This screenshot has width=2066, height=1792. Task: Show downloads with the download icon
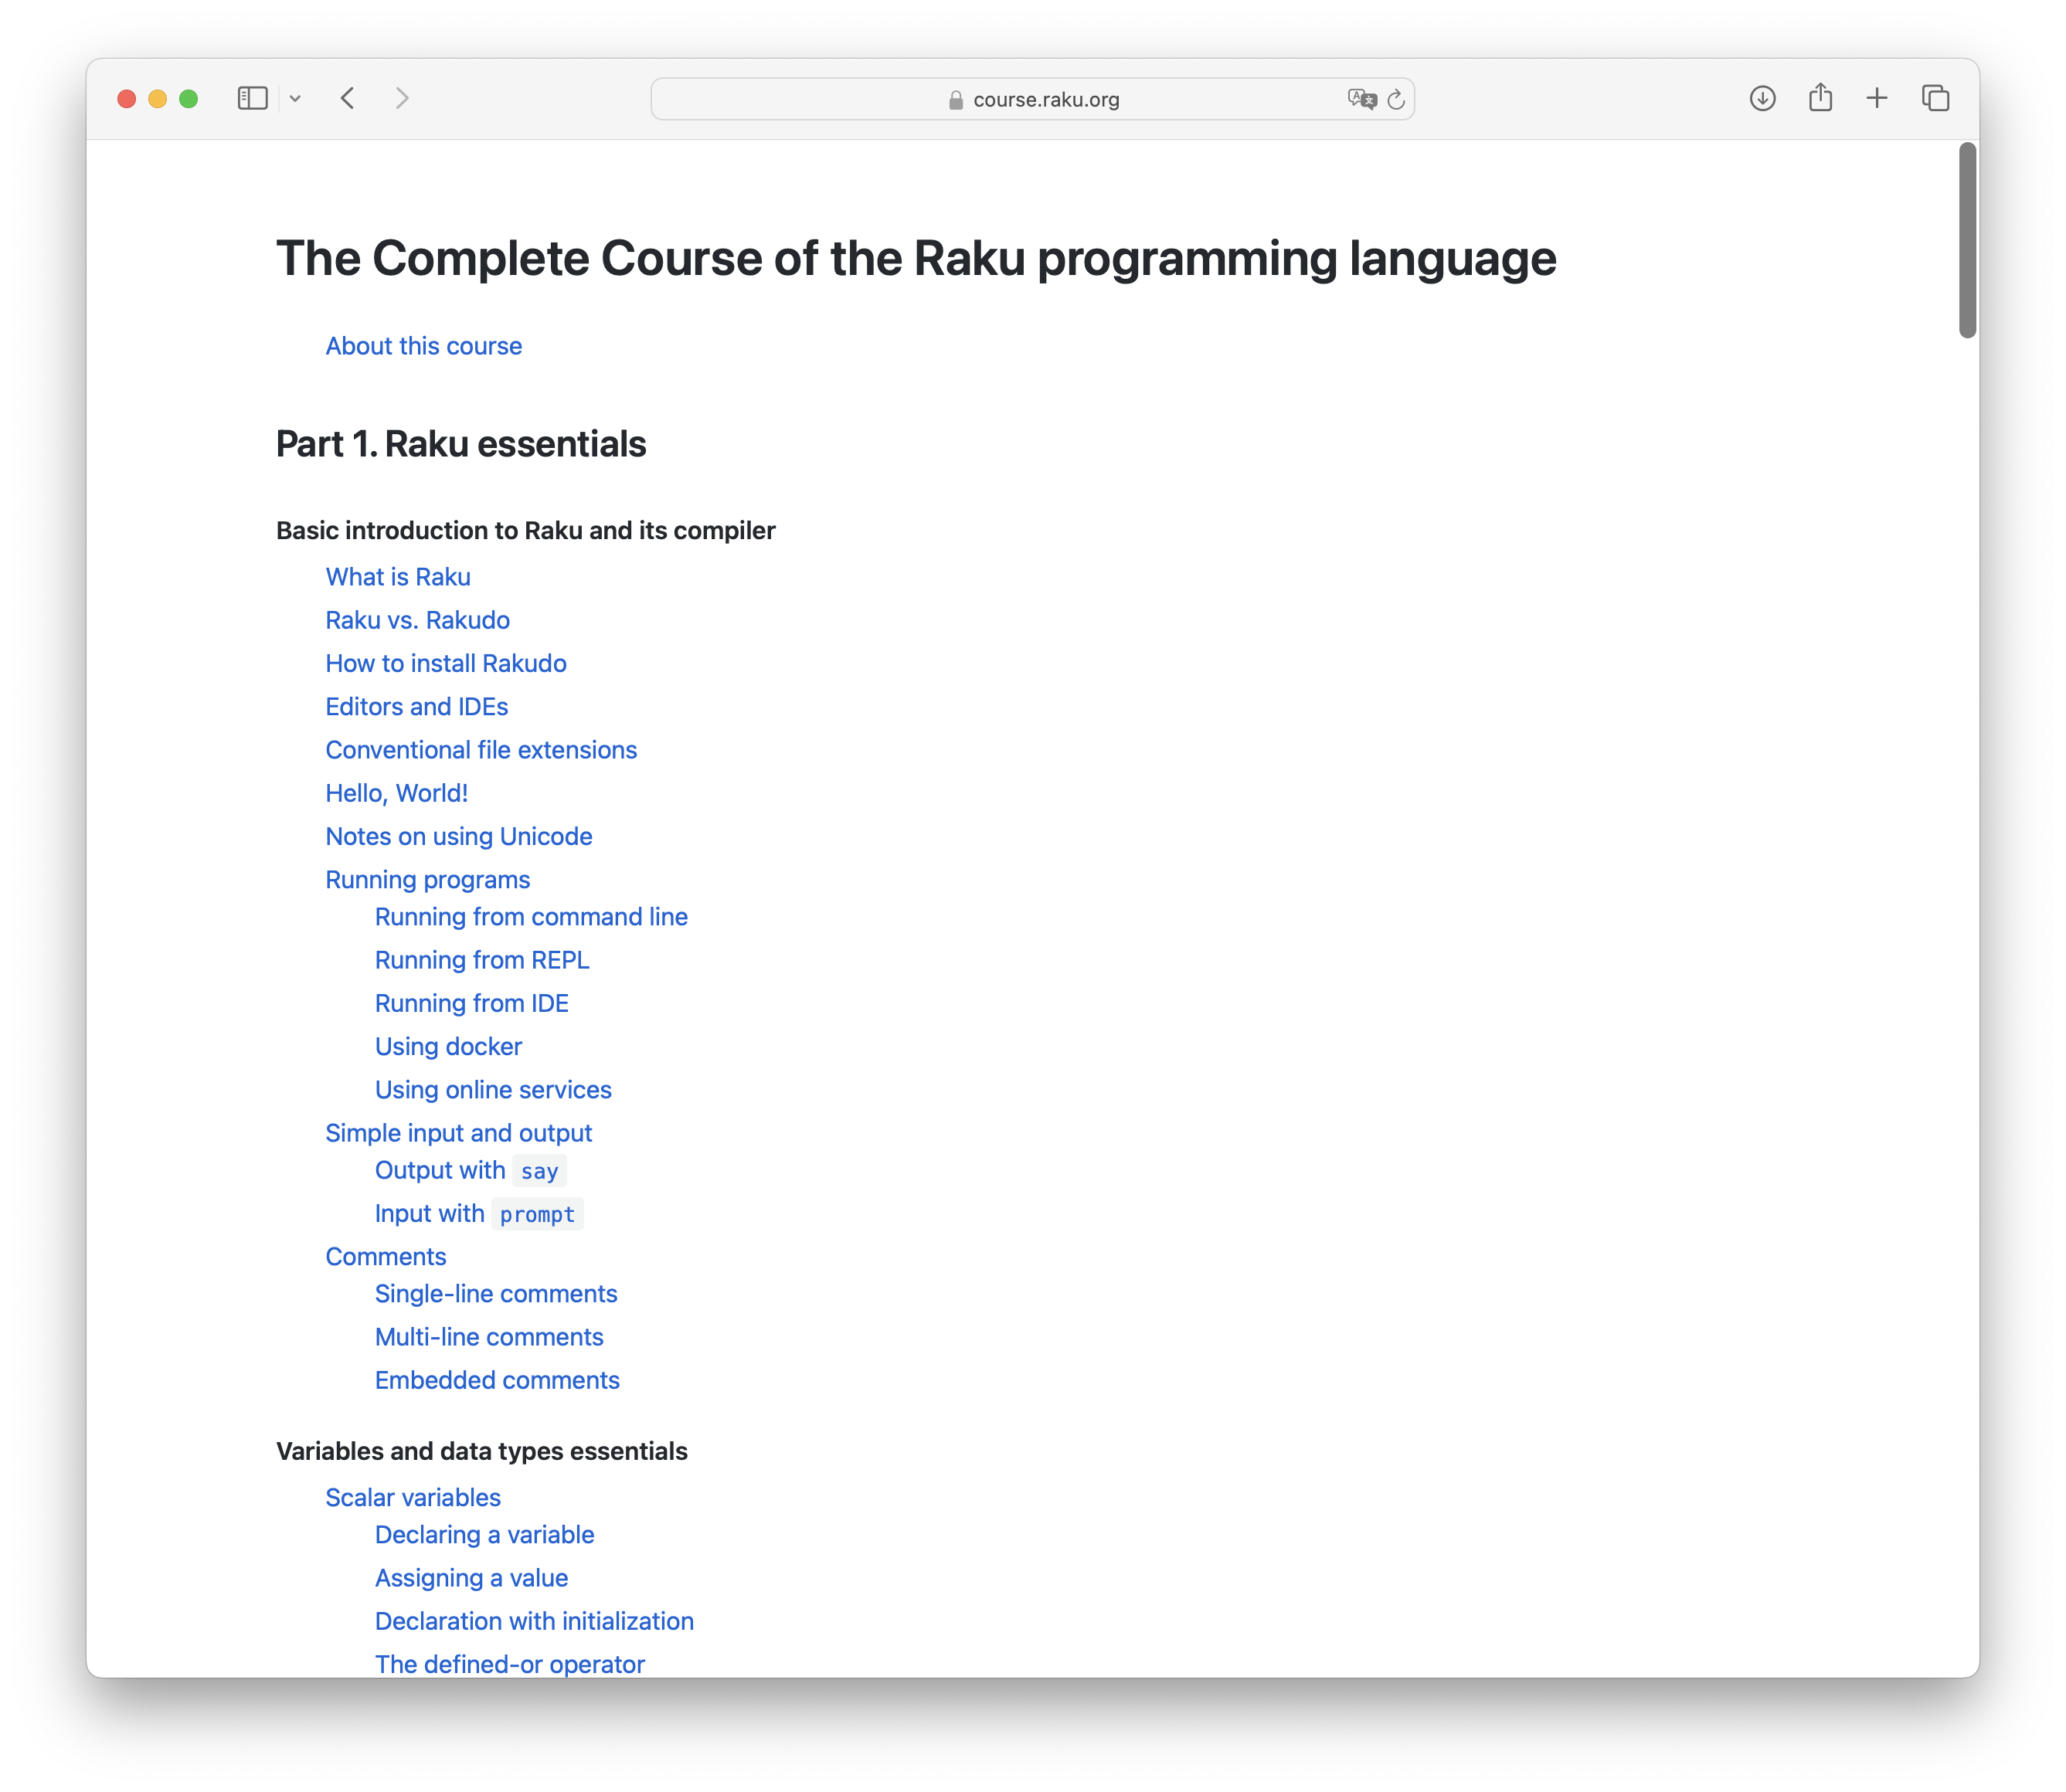tap(1762, 98)
